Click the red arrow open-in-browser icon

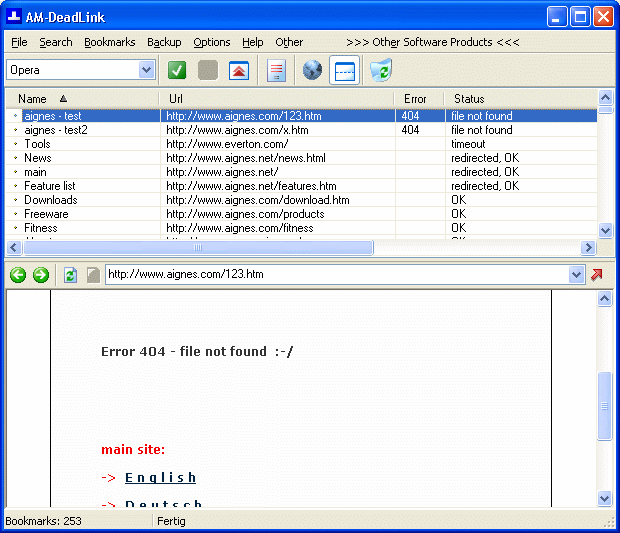598,275
